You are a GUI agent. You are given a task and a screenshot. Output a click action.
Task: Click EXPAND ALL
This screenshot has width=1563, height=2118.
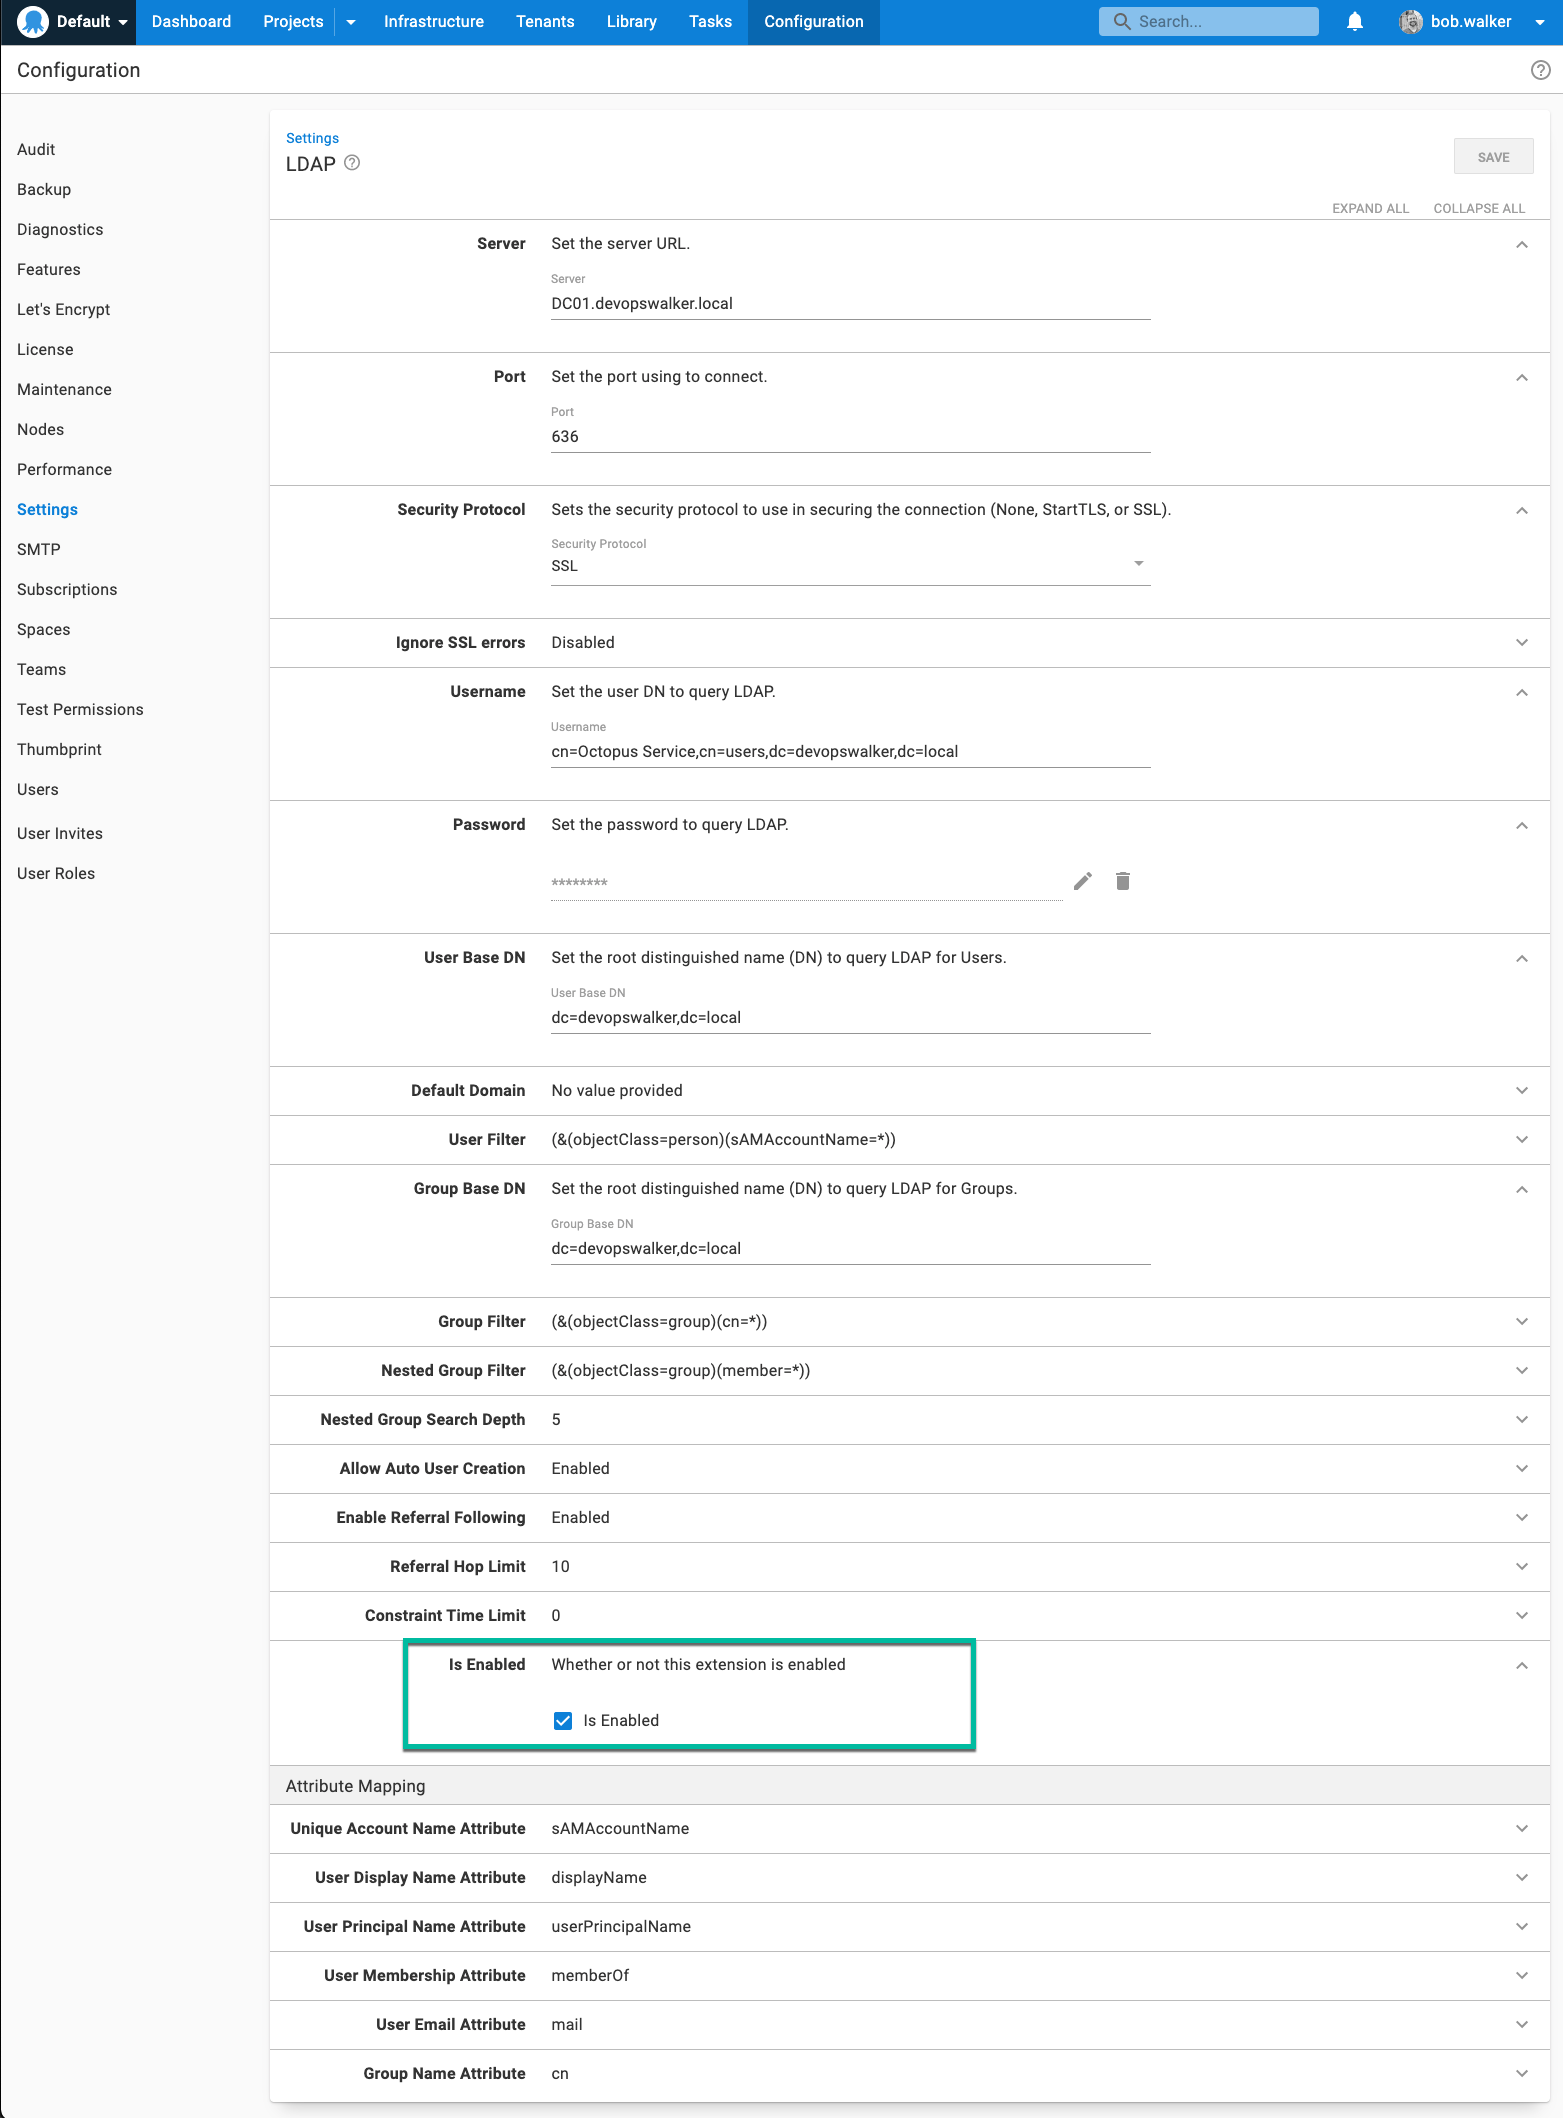click(1370, 208)
